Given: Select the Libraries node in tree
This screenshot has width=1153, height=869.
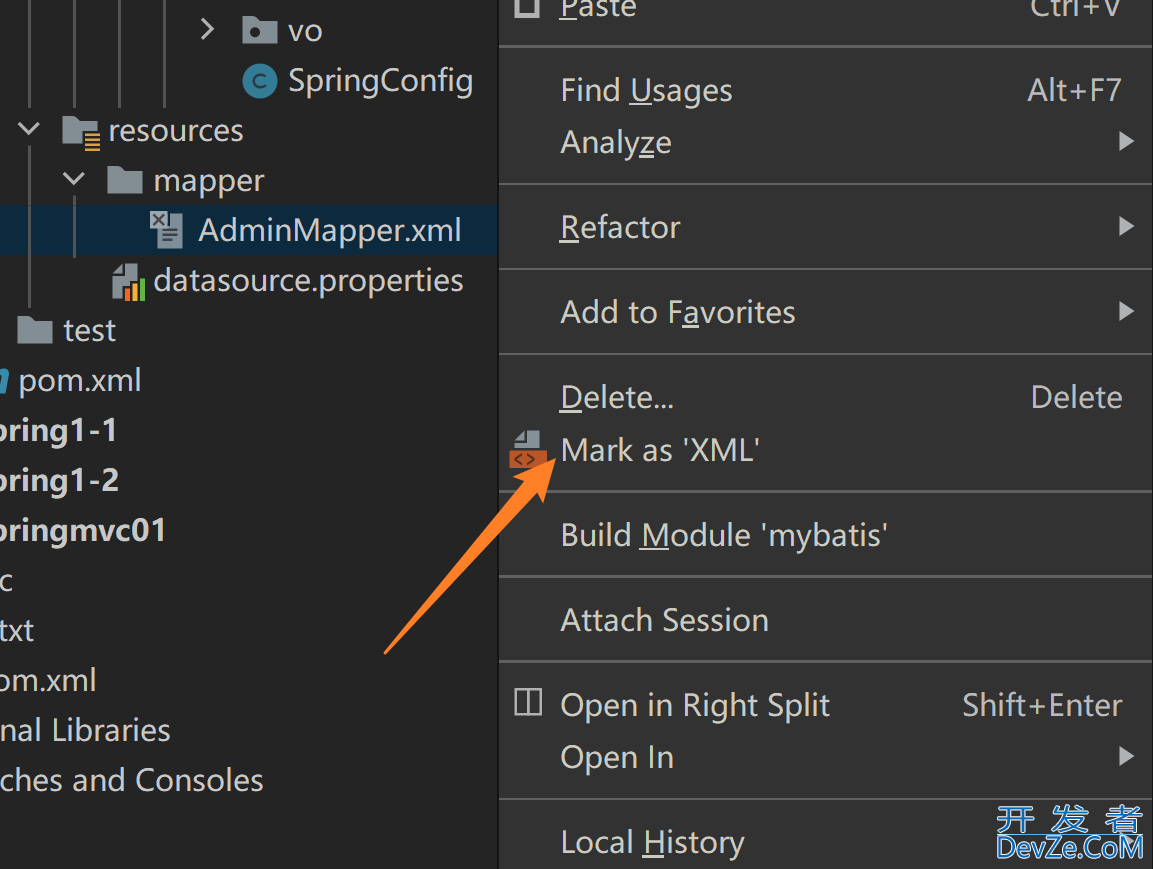Looking at the screenshot, I should (x=85, y=730).
